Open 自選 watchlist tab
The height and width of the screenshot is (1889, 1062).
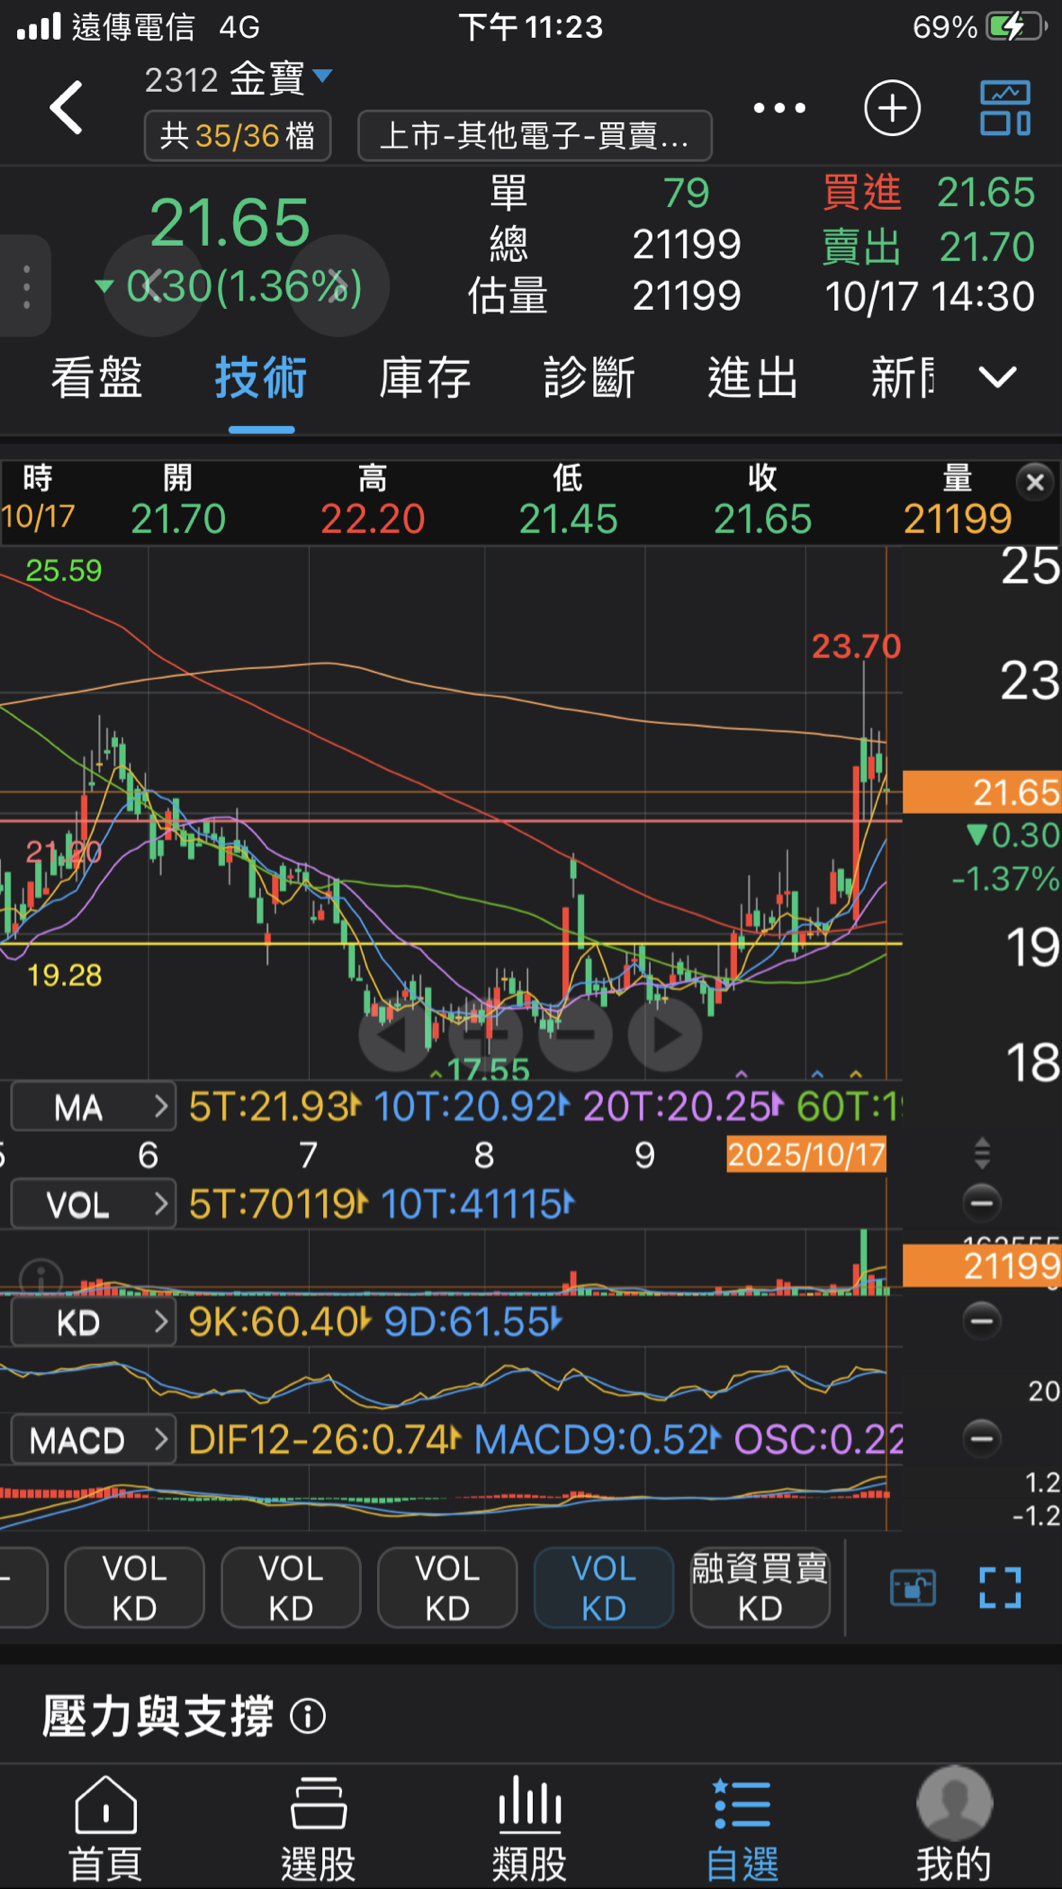pyautogui.click(x=742, y=1828)
